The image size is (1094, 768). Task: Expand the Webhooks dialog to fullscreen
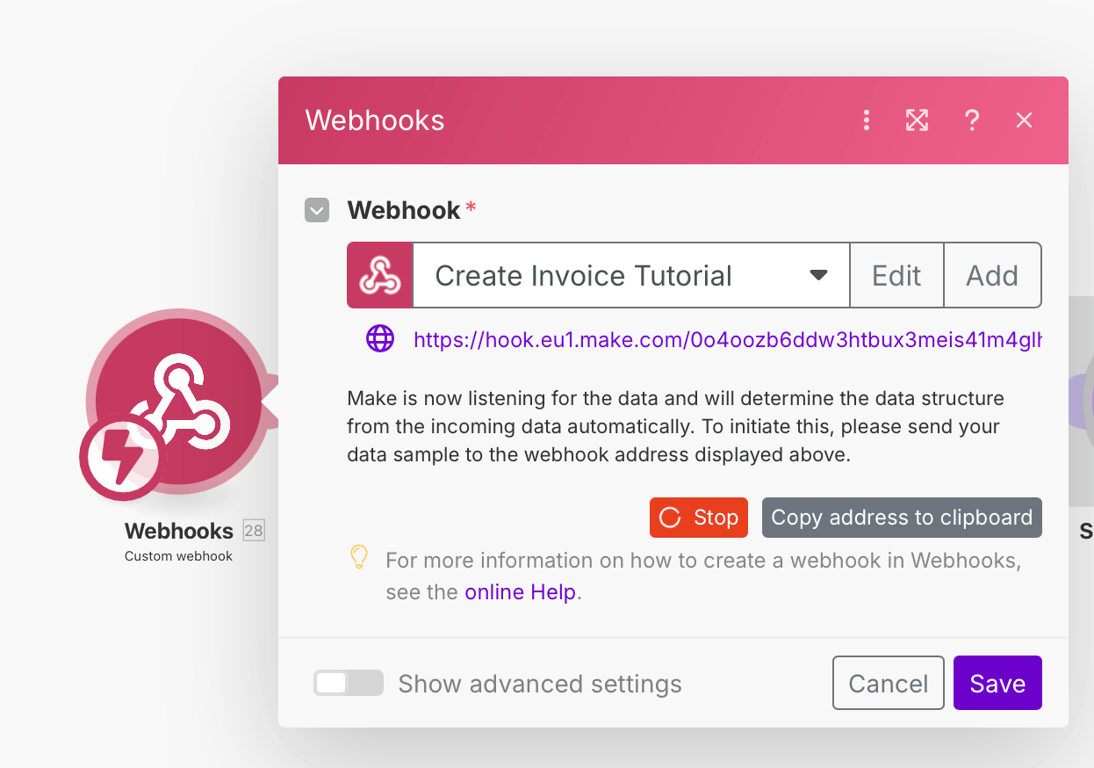point(917,120)
